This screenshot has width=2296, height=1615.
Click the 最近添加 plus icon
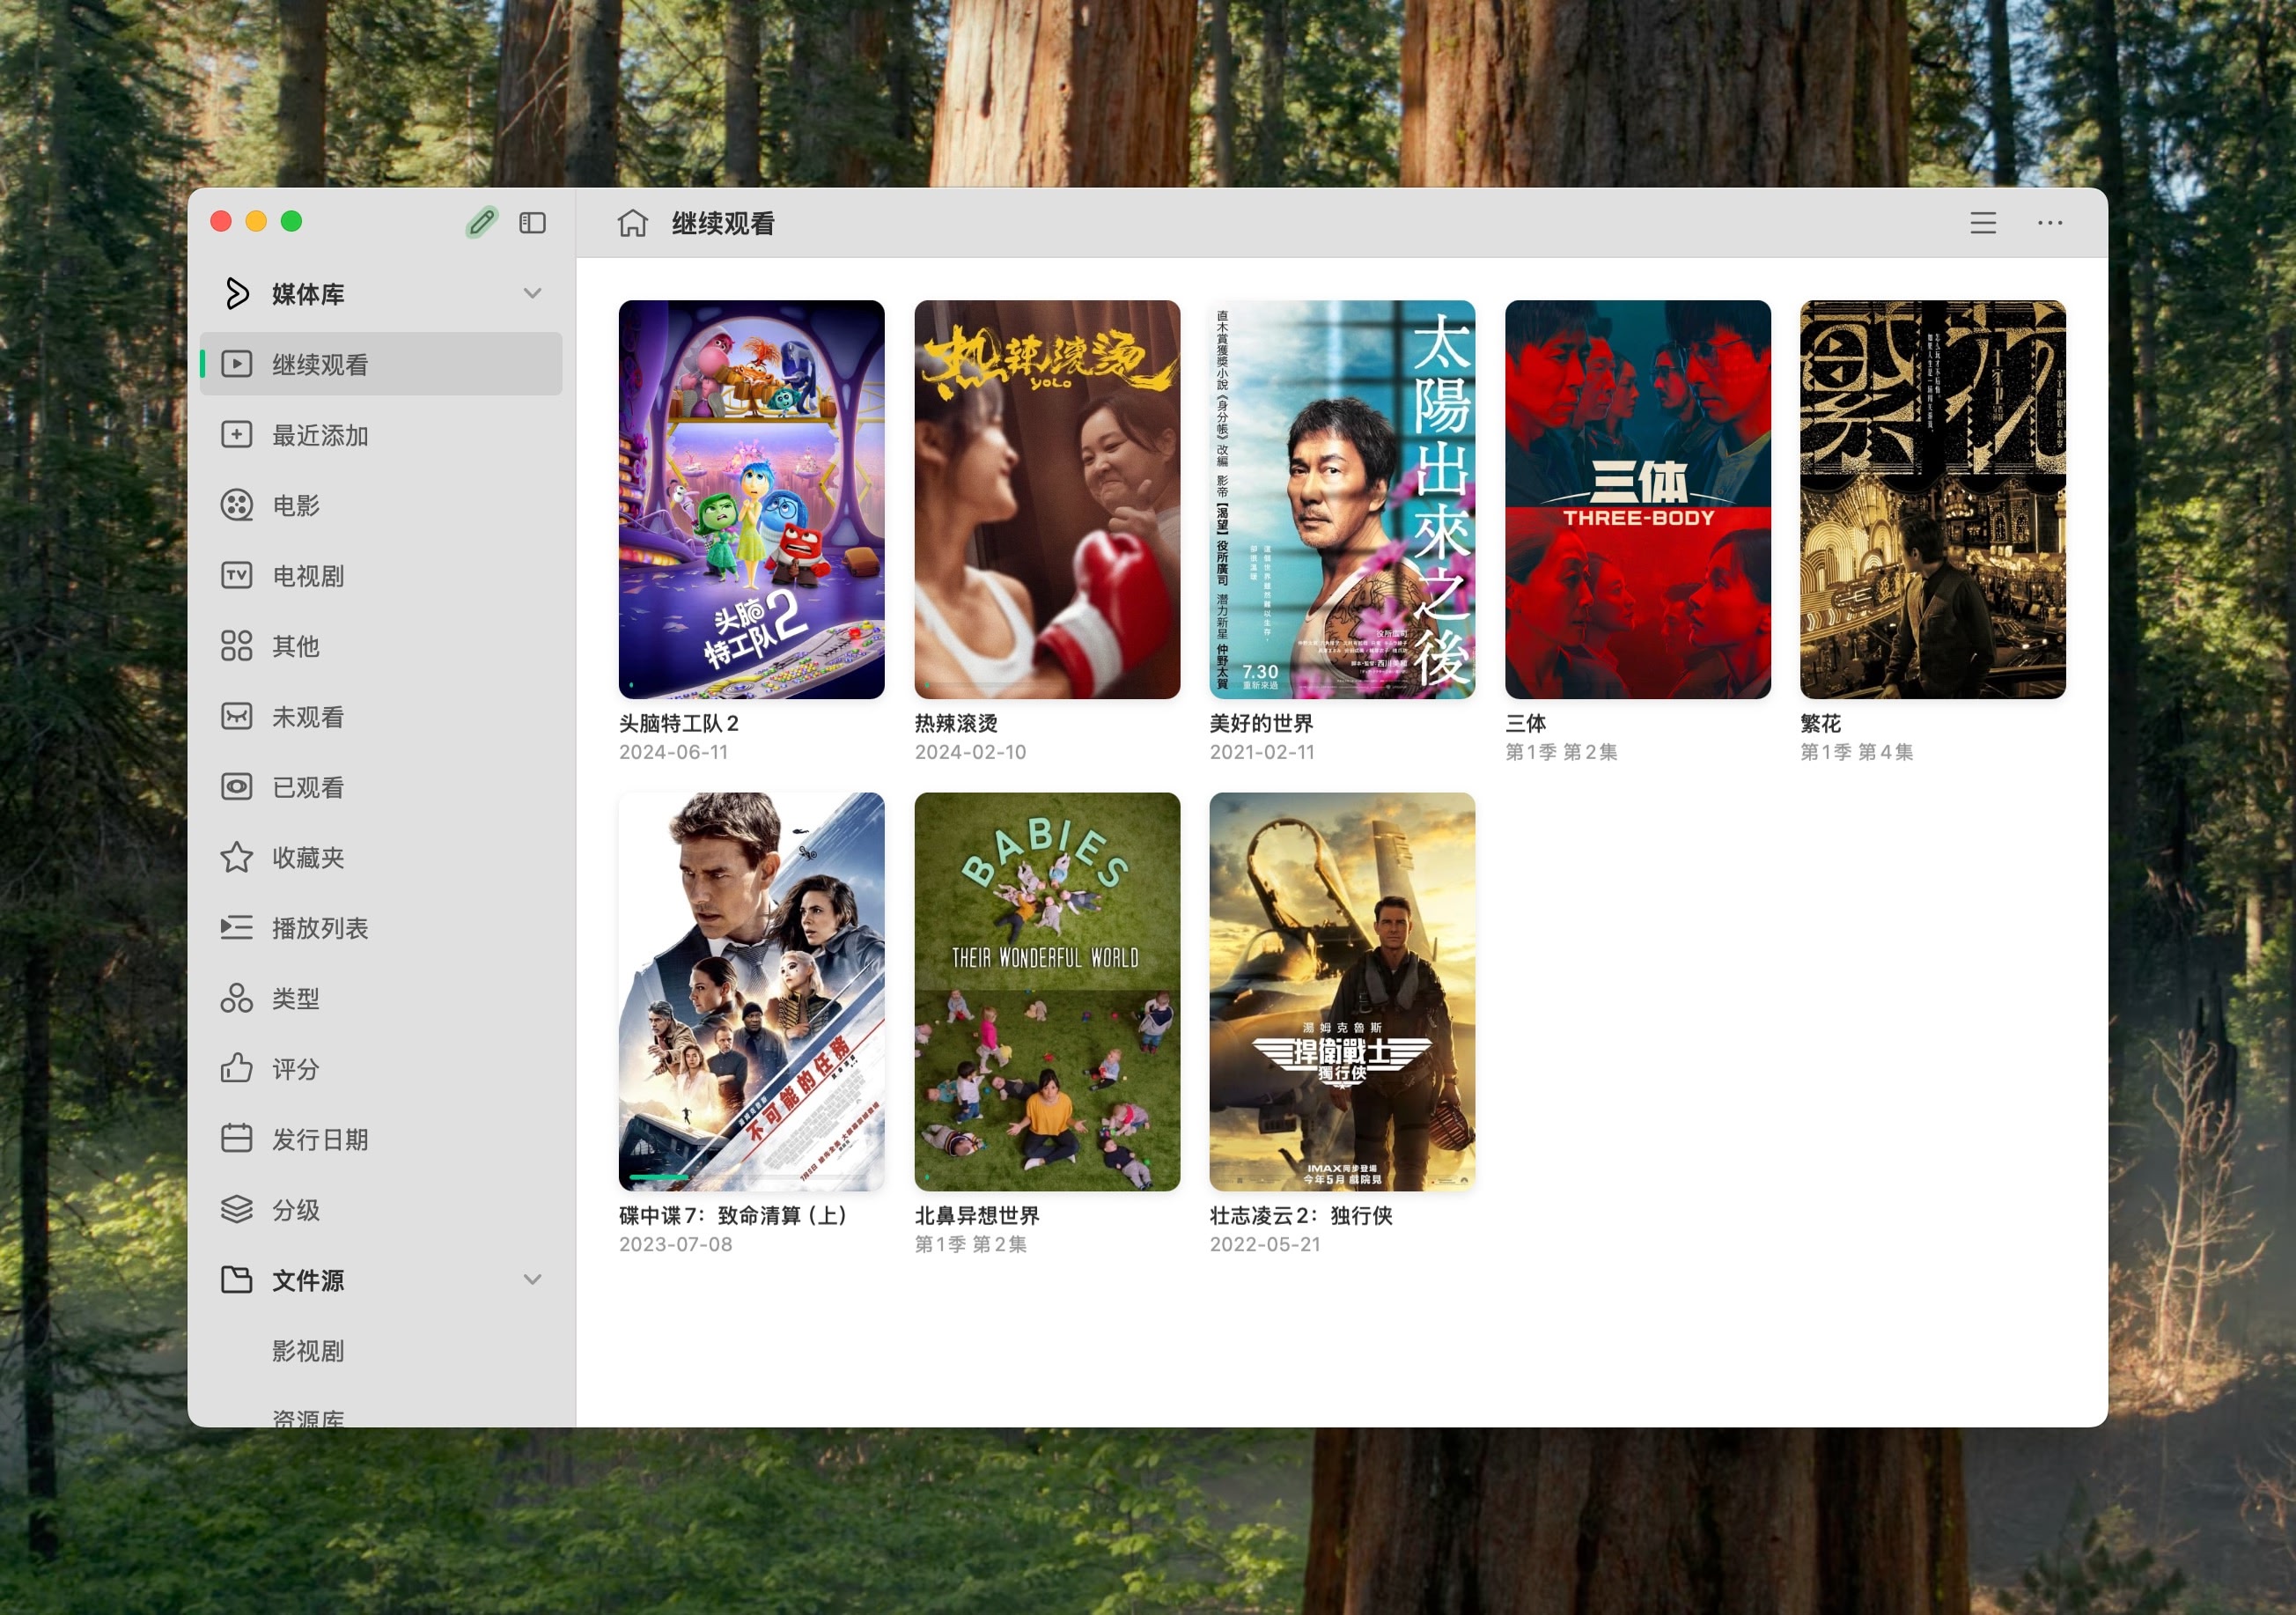tap(237, 435)
